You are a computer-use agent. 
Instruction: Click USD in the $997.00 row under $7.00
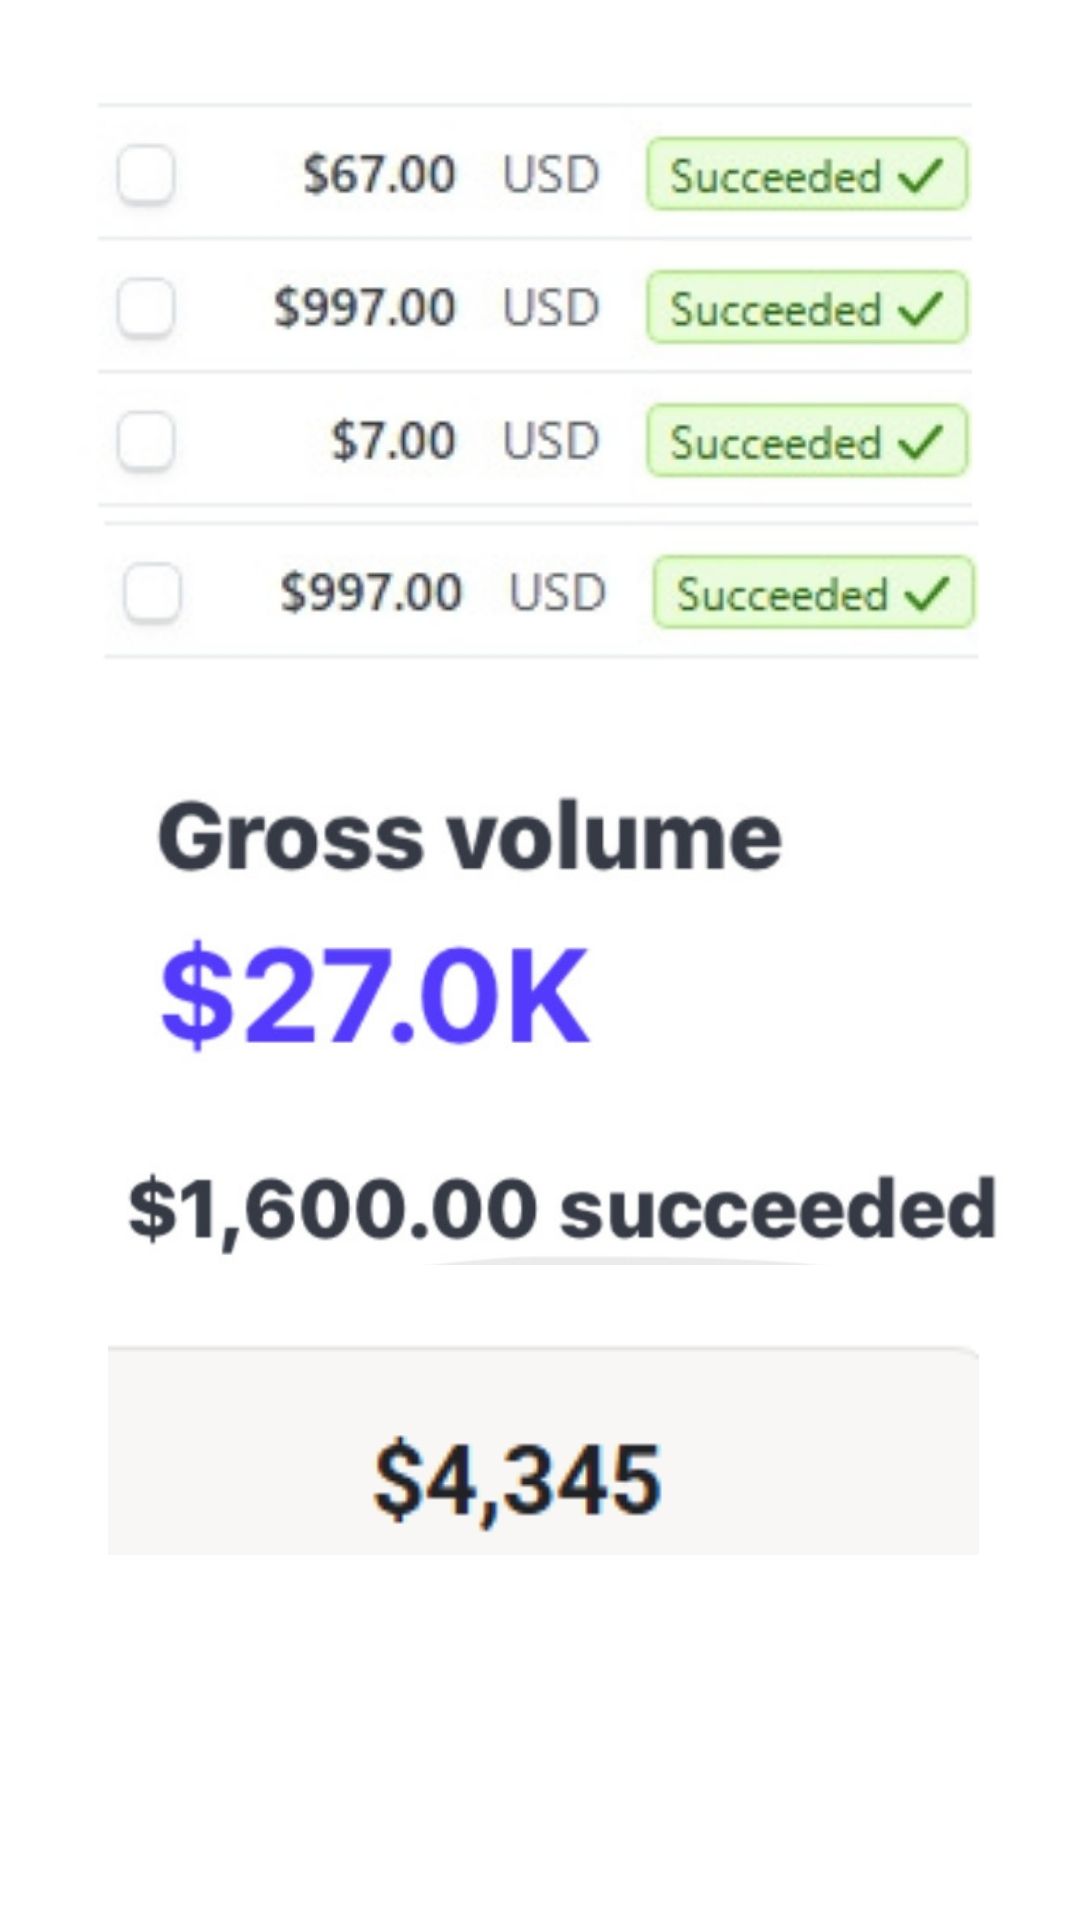(557, 592)
